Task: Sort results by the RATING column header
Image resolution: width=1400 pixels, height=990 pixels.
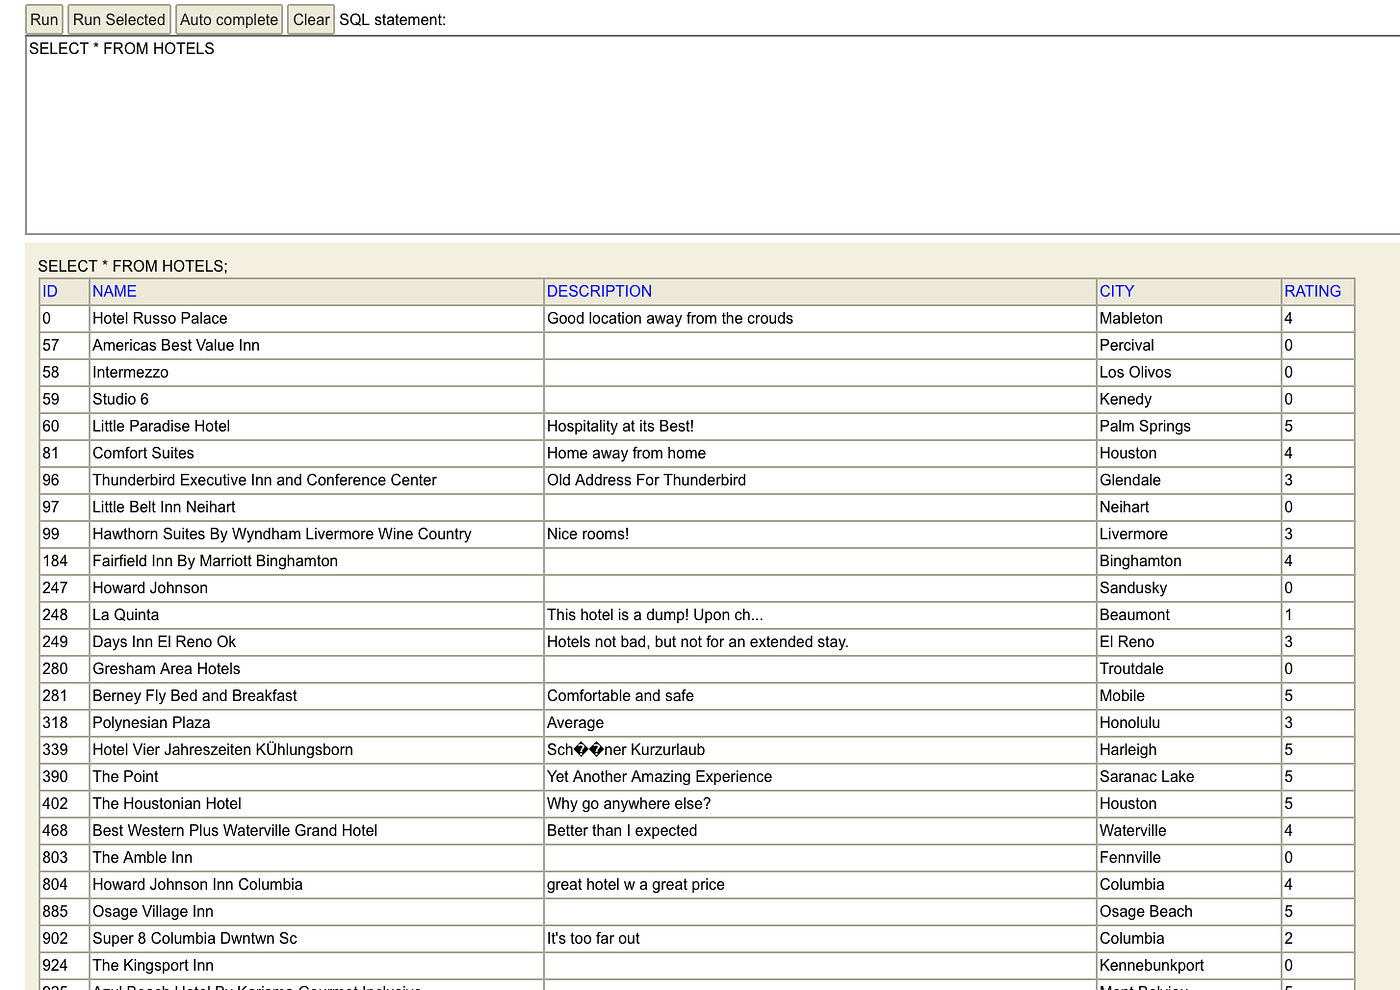Action: 1312,291
